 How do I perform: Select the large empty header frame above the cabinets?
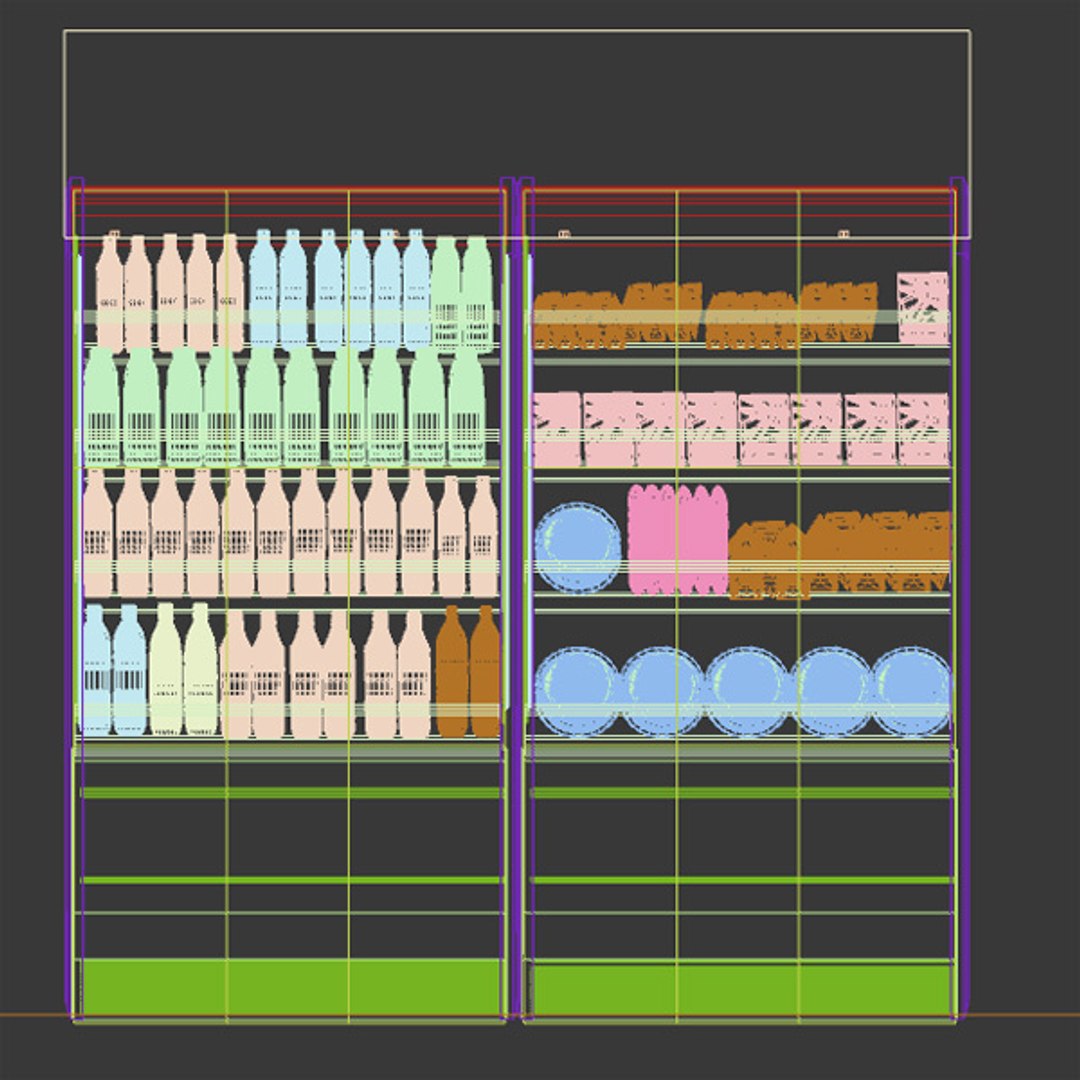[x=517, y=134]
